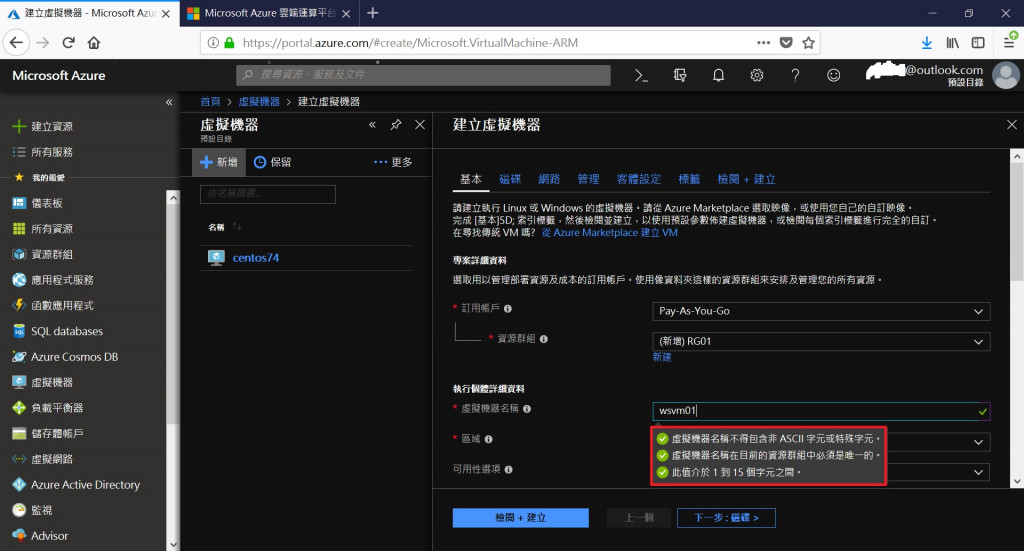The image size is (1024, 551).
Task: Switch to the 網路 tab
Action: coord(549,179)
